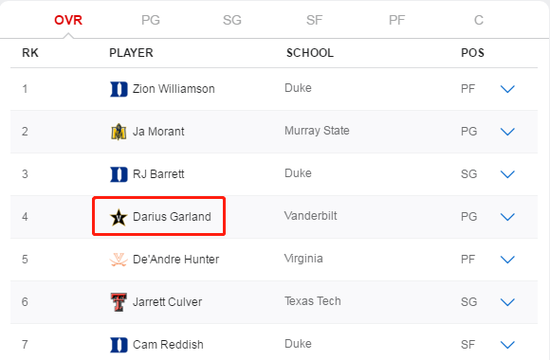Click the RK column header
The width and height of the screenshot is (550, 360).
click(30, 53)
